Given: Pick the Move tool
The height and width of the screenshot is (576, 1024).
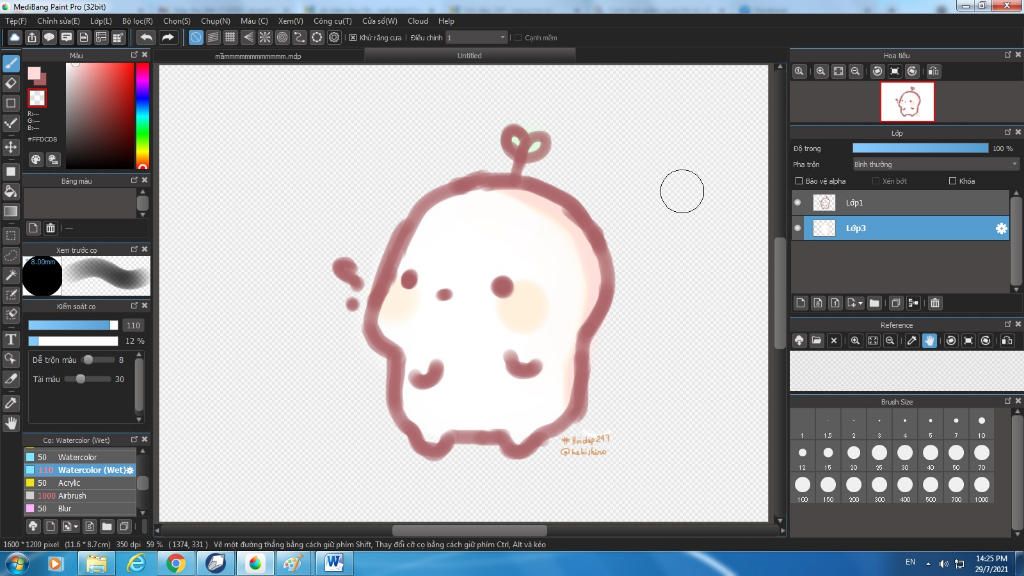Looking at the screenshot, I should tap(11, 147).
